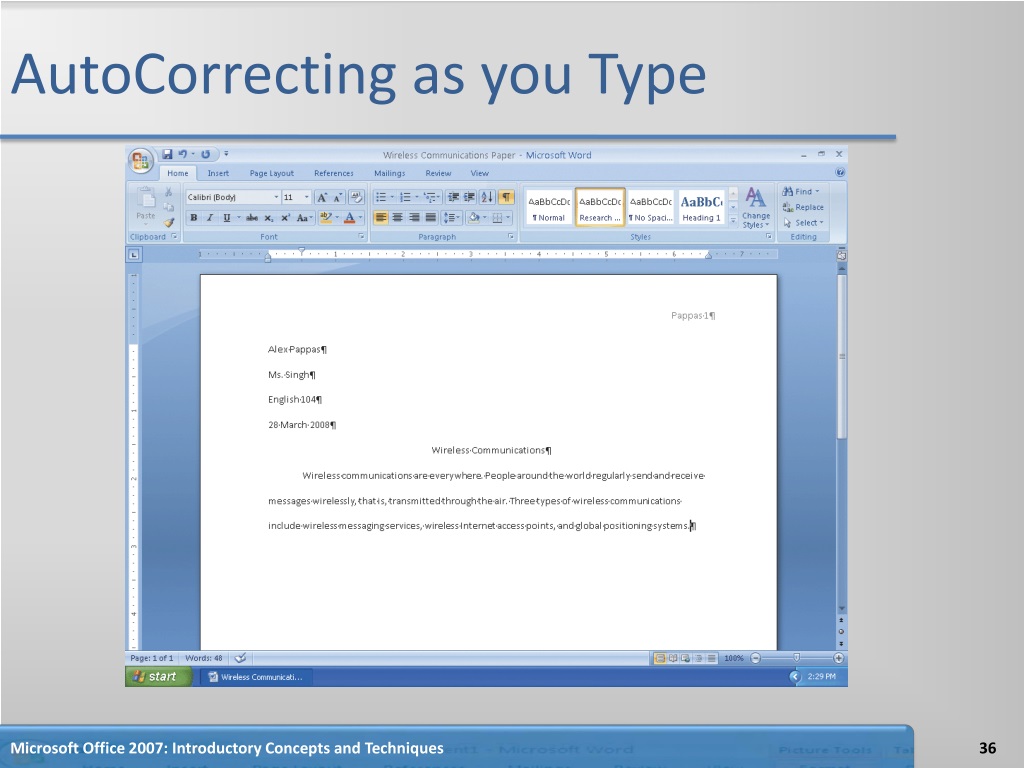Open the Review ribbon tab

(x=438, y=173)
